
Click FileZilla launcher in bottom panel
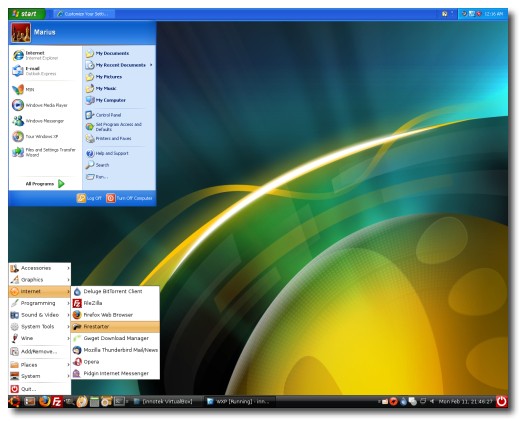[57, 401]
